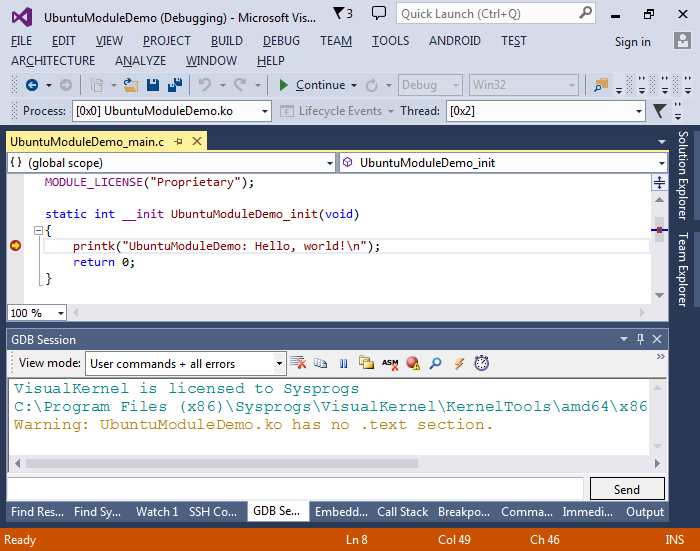This screenshot has height=551, width=700.
Task: Click the lightning bolt icon in GDB toolbar
Action: coord(459,363)
